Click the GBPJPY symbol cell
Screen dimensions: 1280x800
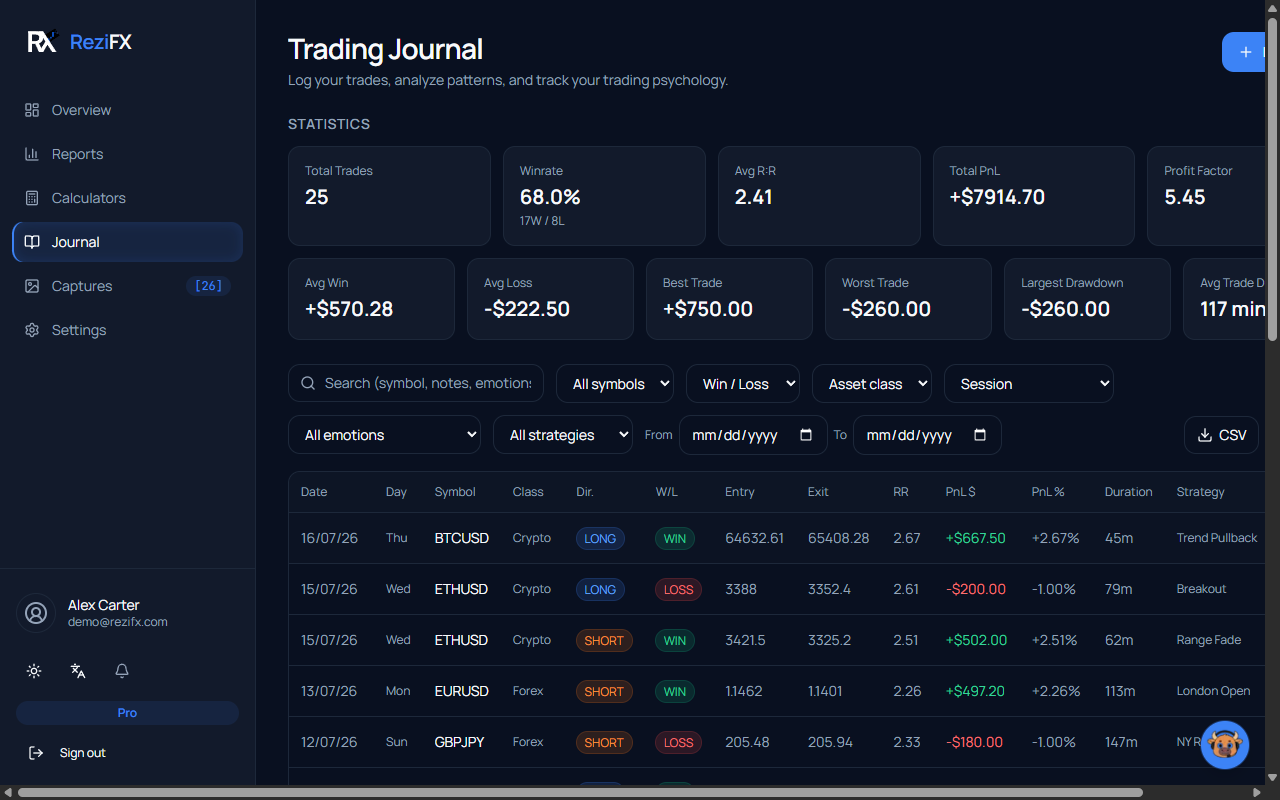[460, 742]
